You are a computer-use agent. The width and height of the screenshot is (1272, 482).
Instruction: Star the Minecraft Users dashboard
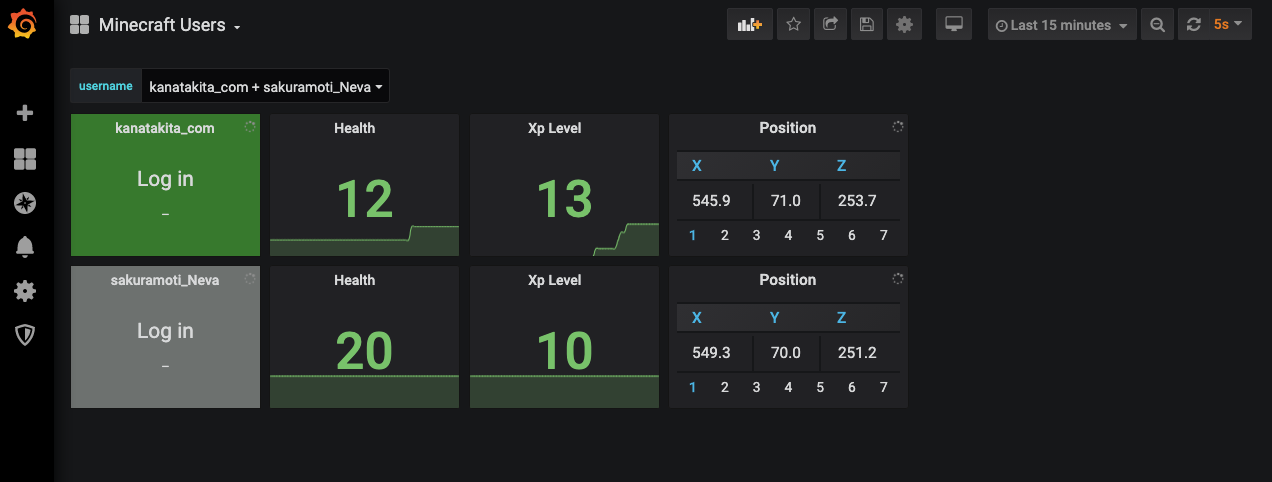click(x=794, y=25)
